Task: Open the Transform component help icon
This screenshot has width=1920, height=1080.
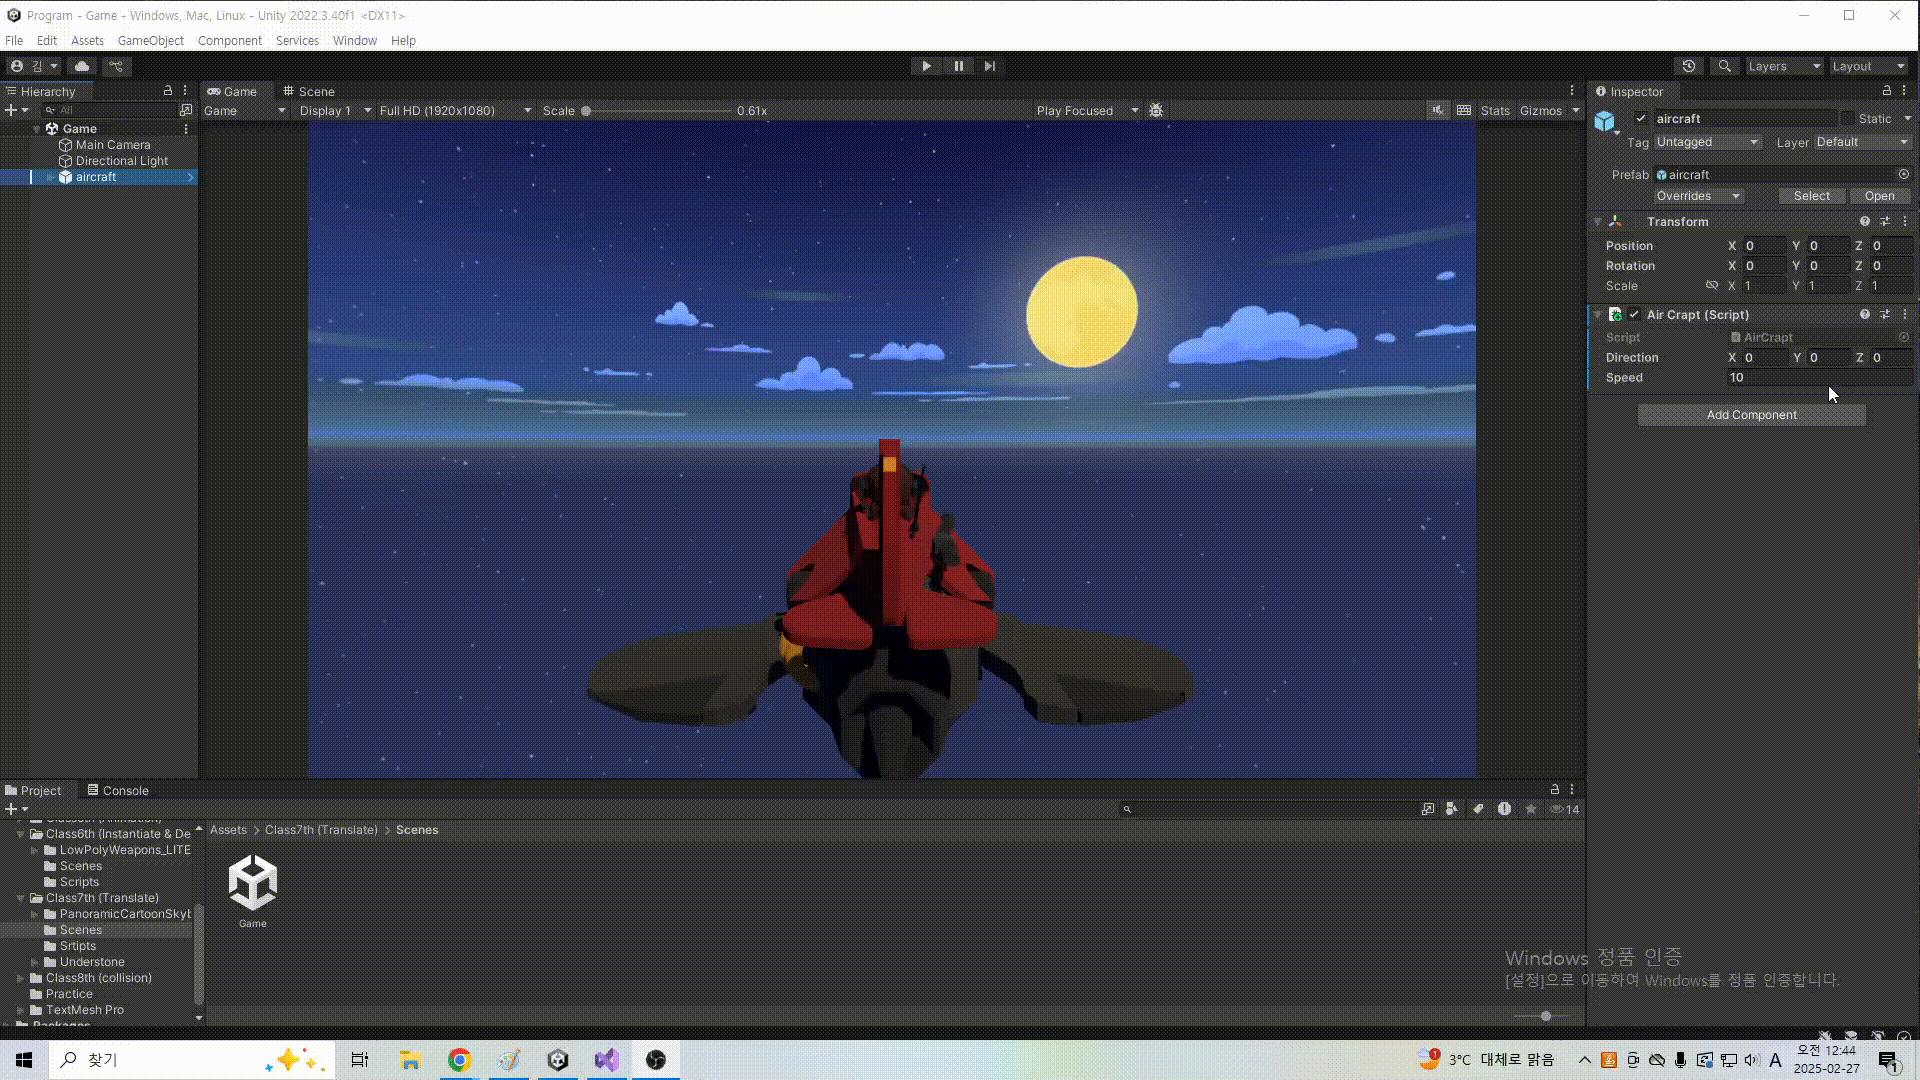Action: click(1864, 222)
